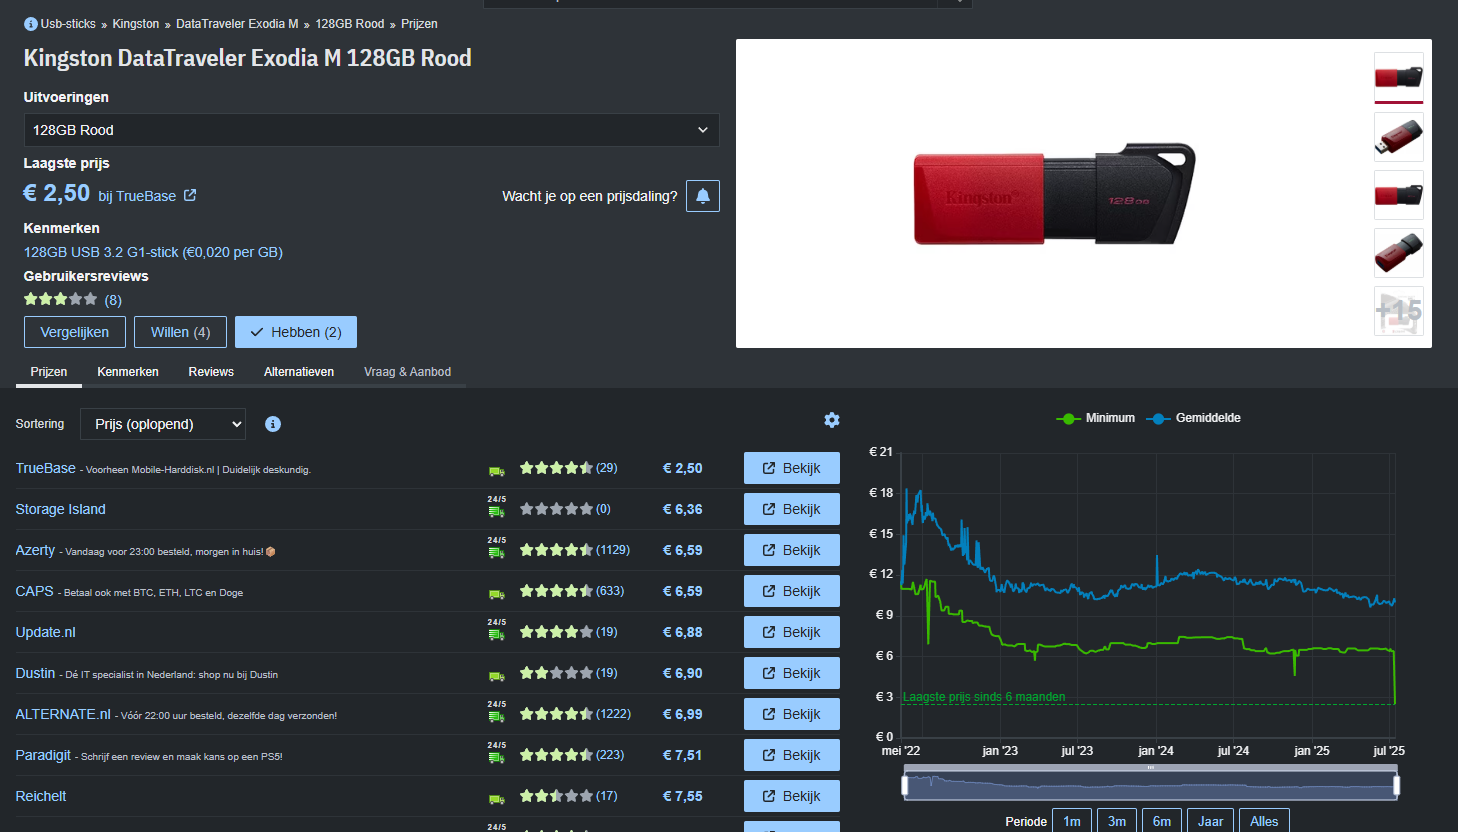This screenshot has width=1458, height=832.
Task: Set chart period to Jaar
Action: pyautogui.click(x=1211, y=821)
